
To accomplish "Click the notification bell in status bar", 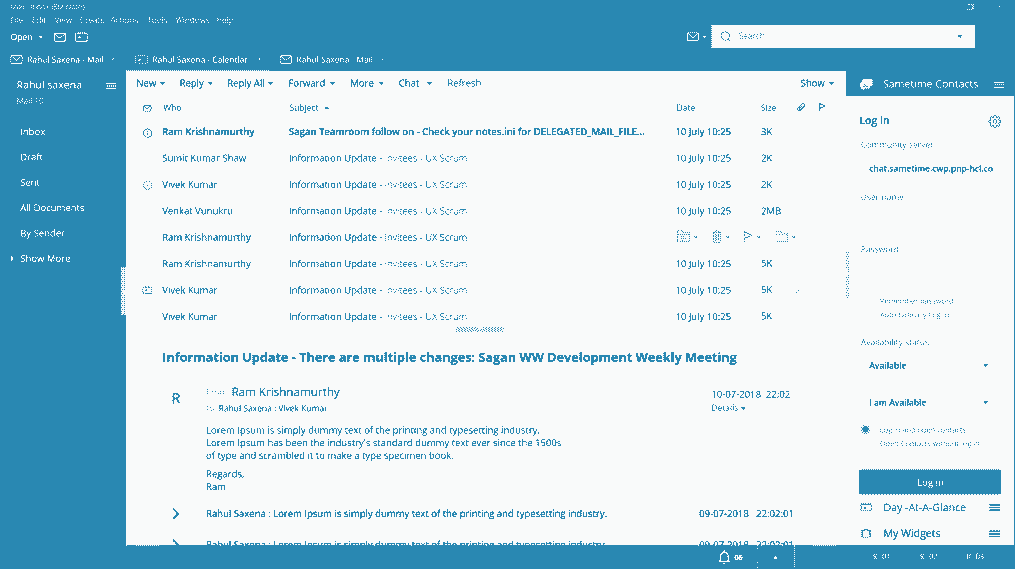I will 724,557.
